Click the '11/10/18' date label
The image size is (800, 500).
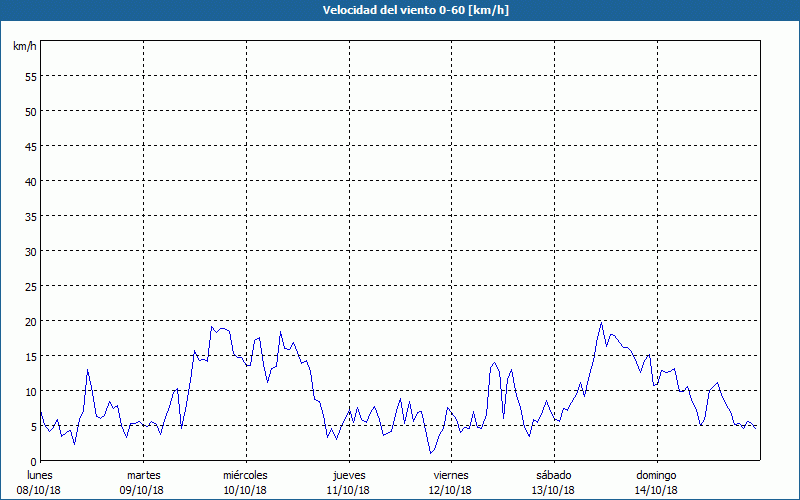click(x=348, y=490)
